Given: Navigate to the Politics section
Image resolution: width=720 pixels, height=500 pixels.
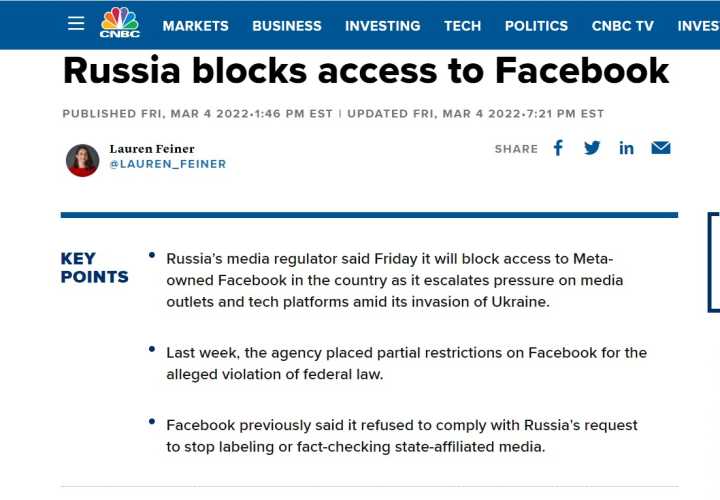Looking at the screenshot, I should click(x=536, y=26).
